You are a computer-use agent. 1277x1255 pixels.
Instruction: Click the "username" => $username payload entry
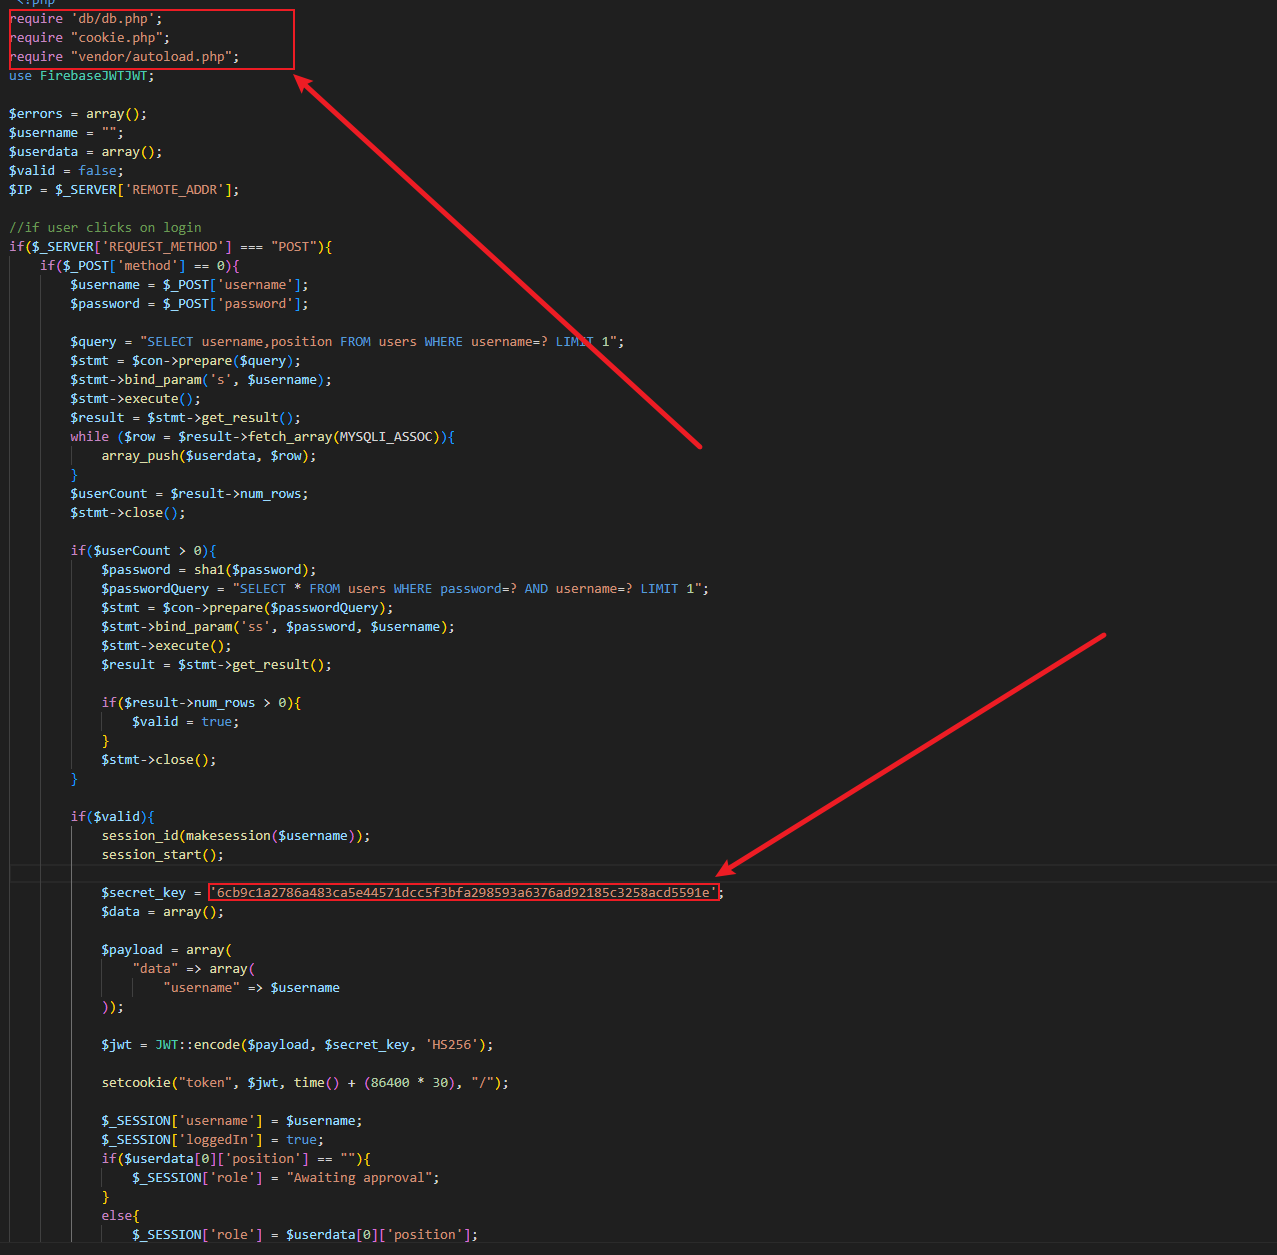[252, 988]
